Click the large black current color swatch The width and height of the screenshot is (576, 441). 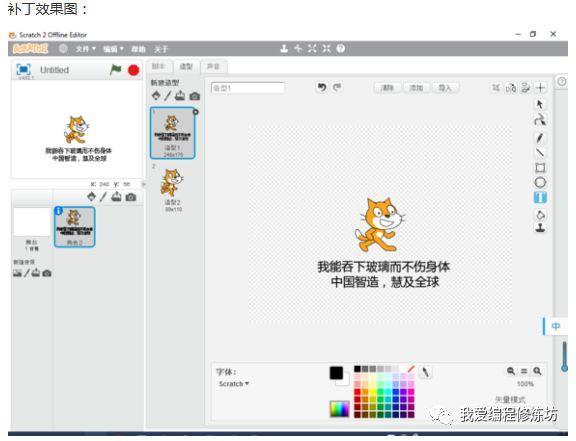336,373
